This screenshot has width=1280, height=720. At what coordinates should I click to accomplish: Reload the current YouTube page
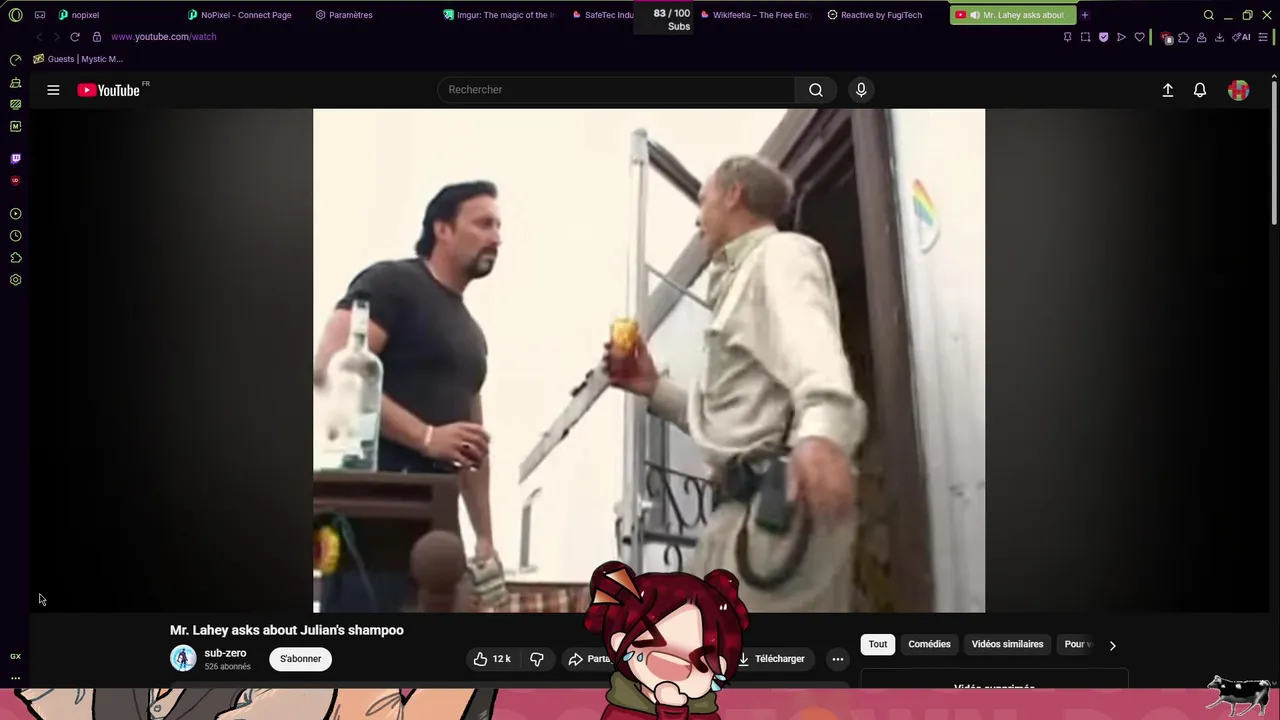point(74,37)
